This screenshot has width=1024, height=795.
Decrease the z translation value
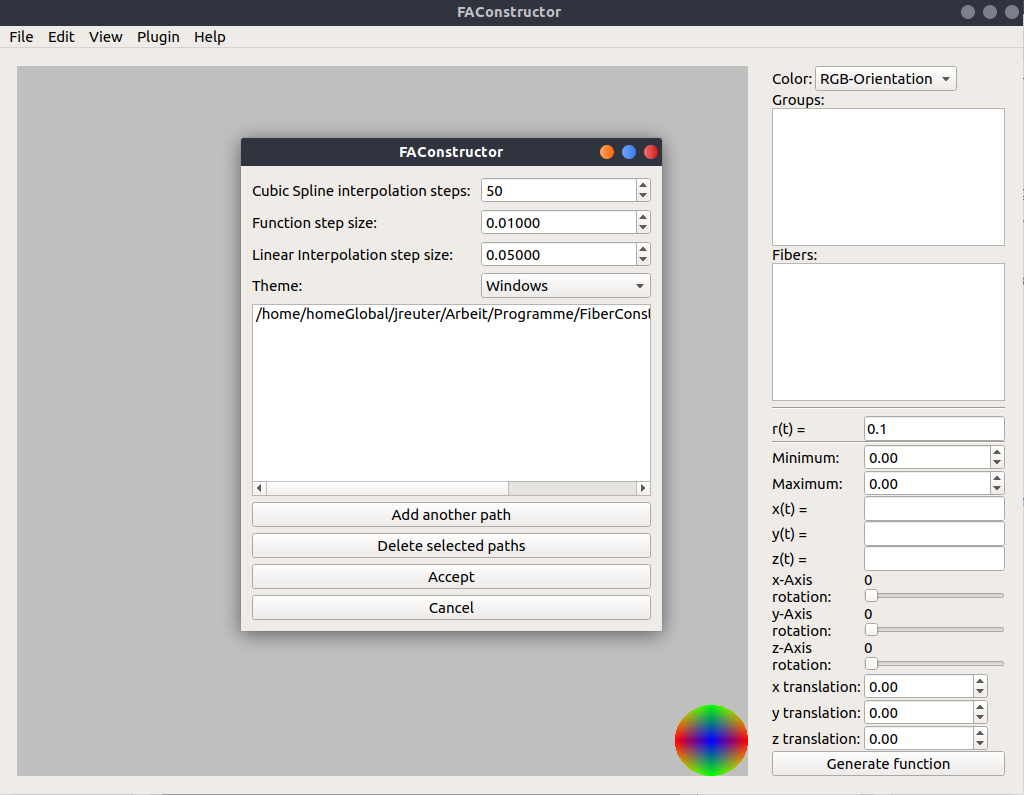tap(980, 745)
